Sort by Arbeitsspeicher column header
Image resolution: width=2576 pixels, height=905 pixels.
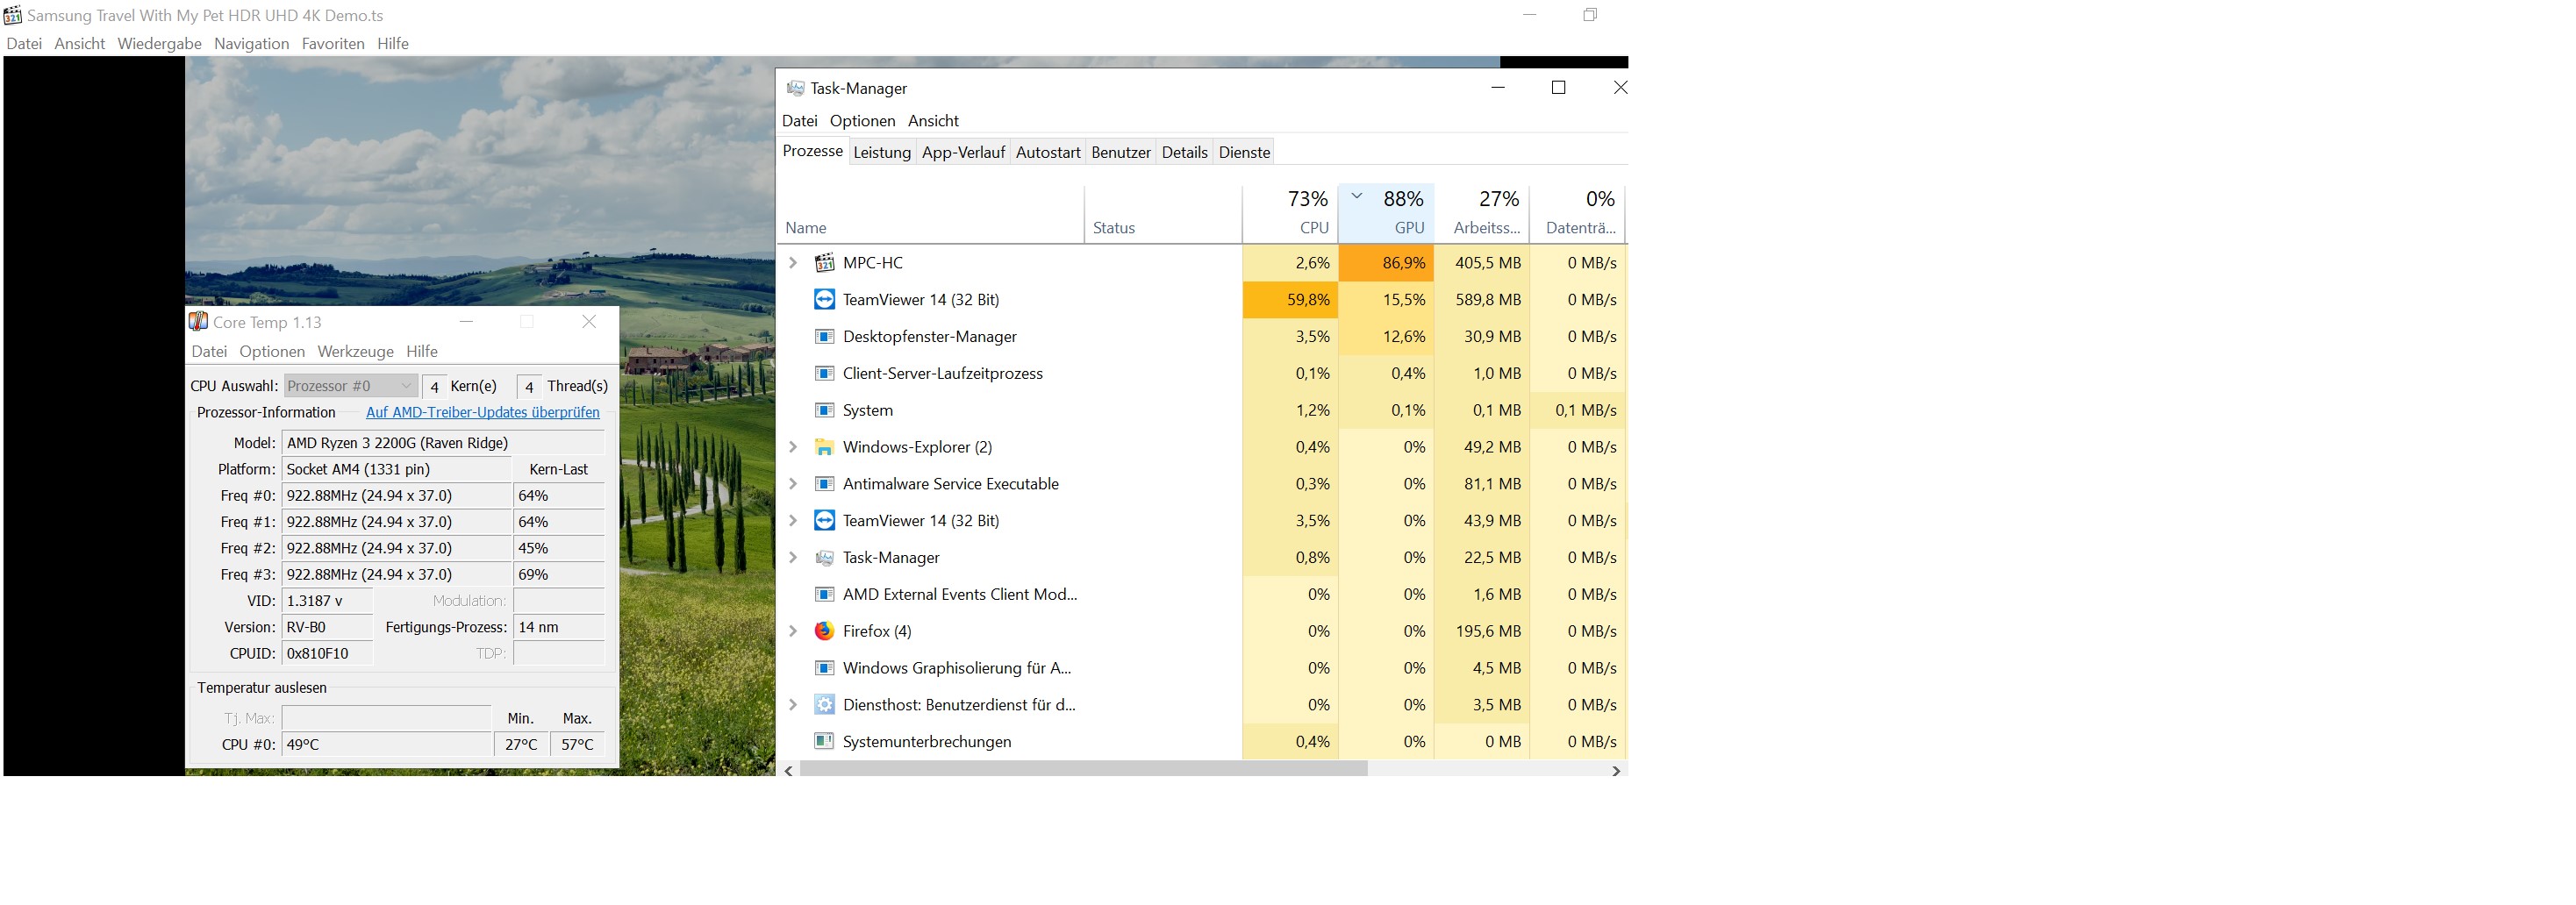(x=1482, y=213)
